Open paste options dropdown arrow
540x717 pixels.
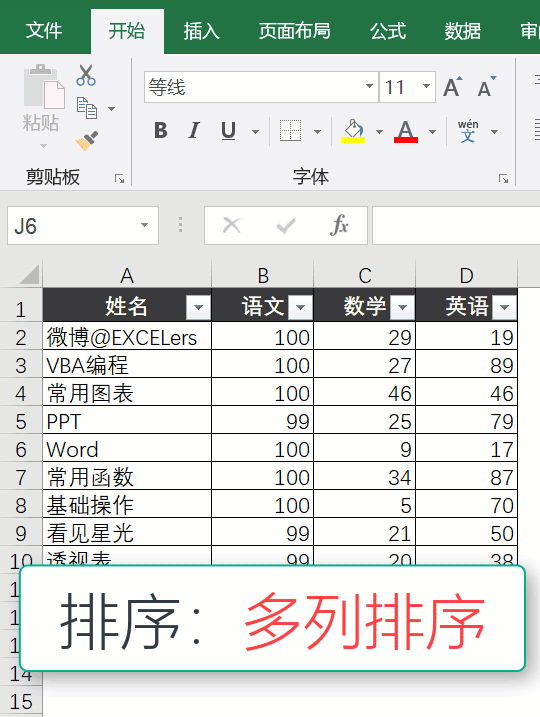click(43, 146)
